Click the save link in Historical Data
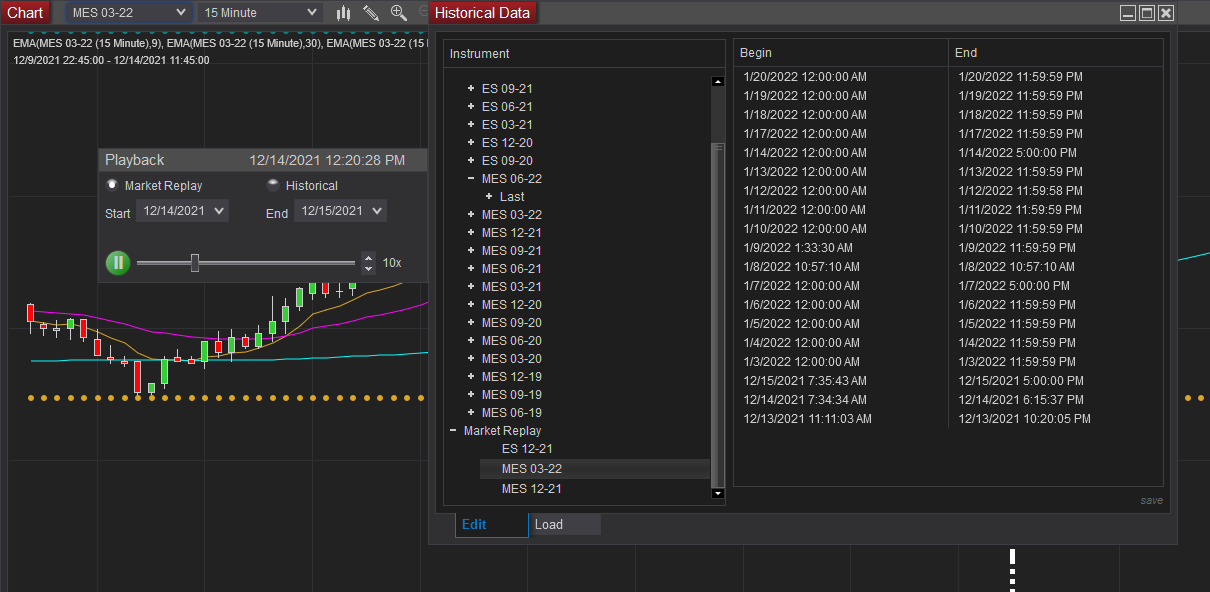This screenshot has width=1210, height=592. pos(1151,500)
